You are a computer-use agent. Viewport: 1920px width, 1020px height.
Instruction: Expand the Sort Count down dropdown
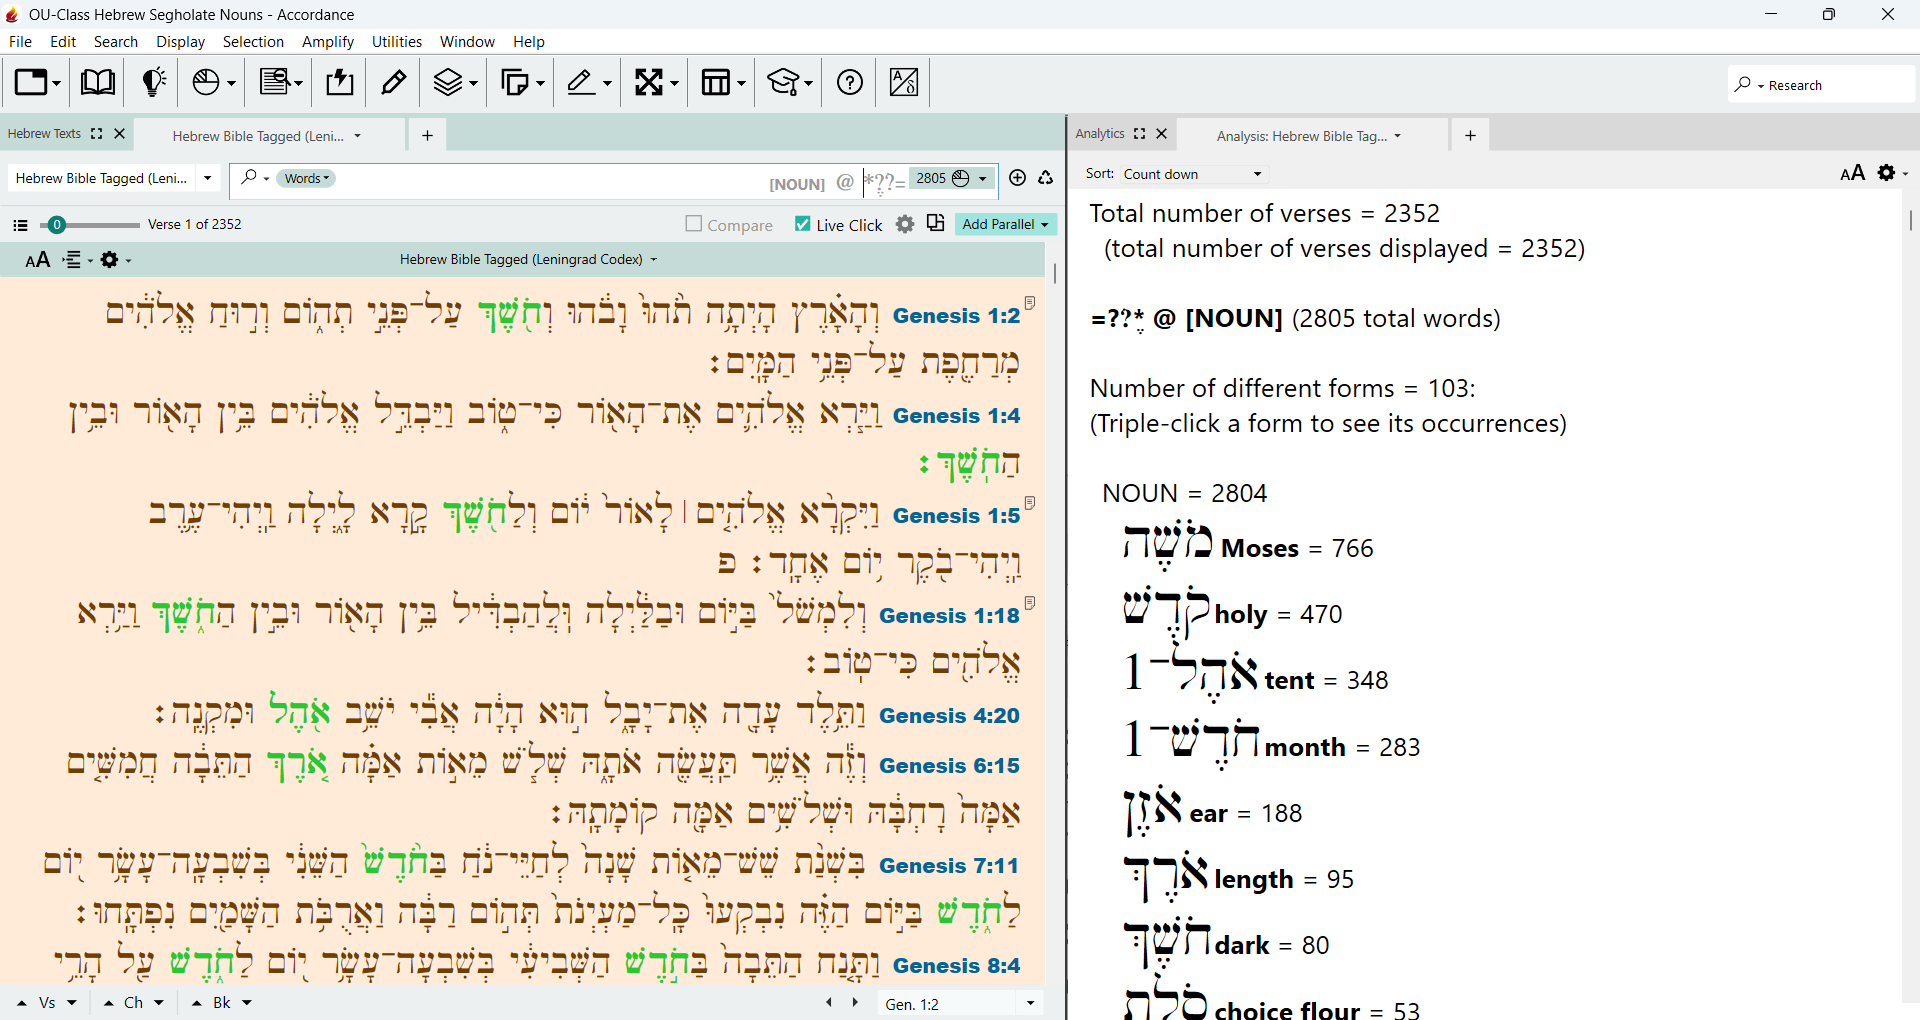coord(1192,174)
